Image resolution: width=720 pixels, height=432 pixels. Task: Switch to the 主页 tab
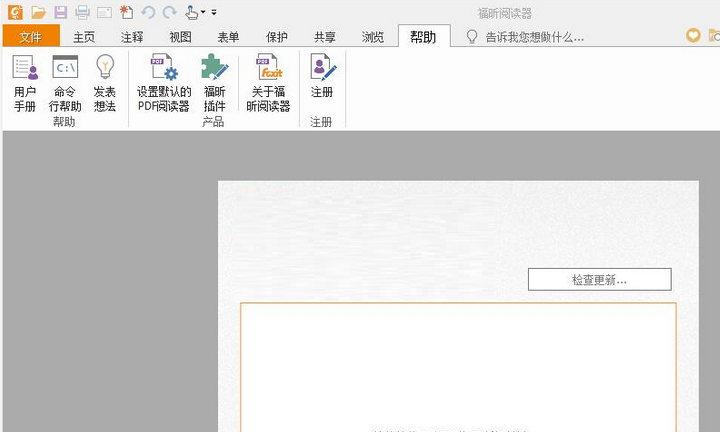(84, 37)
